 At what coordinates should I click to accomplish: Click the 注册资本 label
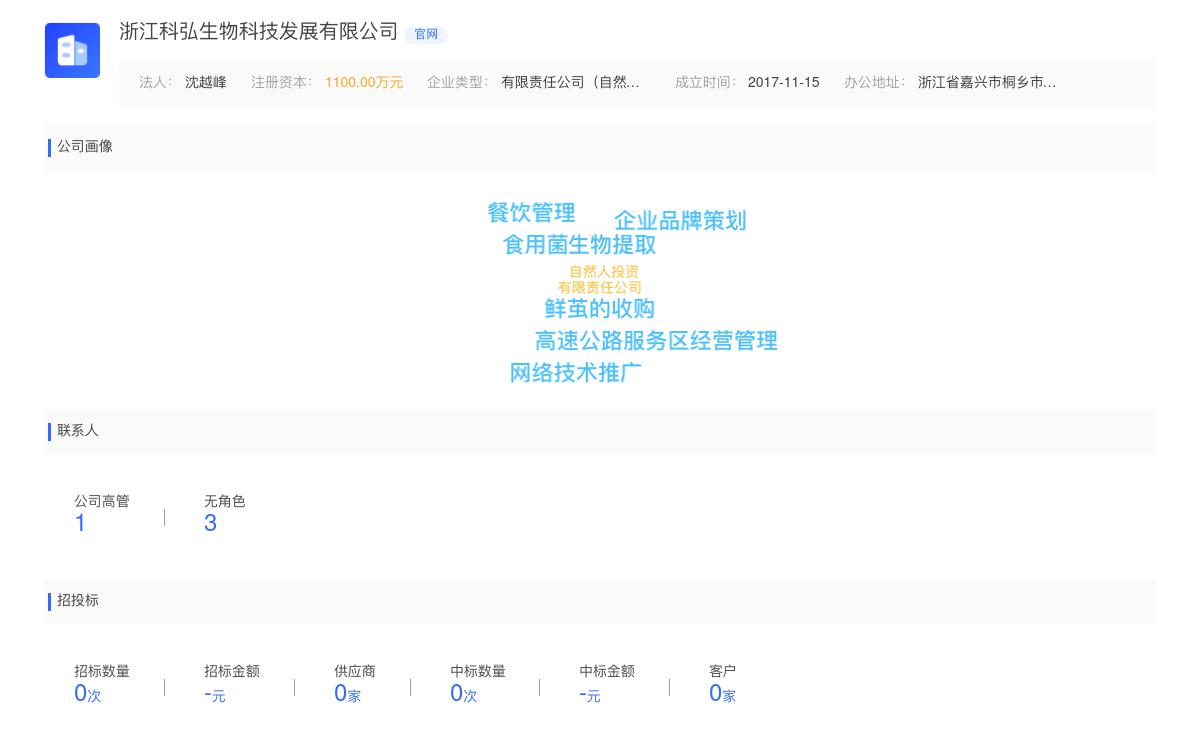pos(282,83)
